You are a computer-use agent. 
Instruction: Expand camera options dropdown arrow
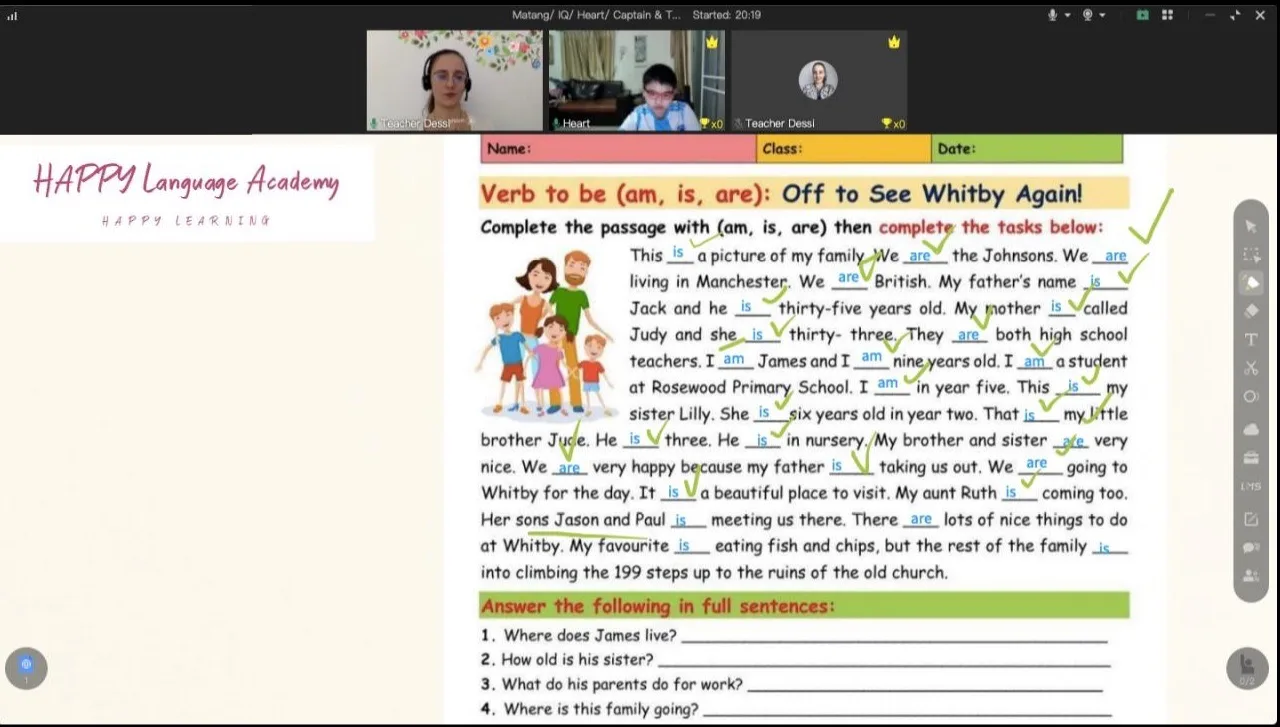(x=1102, y=15)
